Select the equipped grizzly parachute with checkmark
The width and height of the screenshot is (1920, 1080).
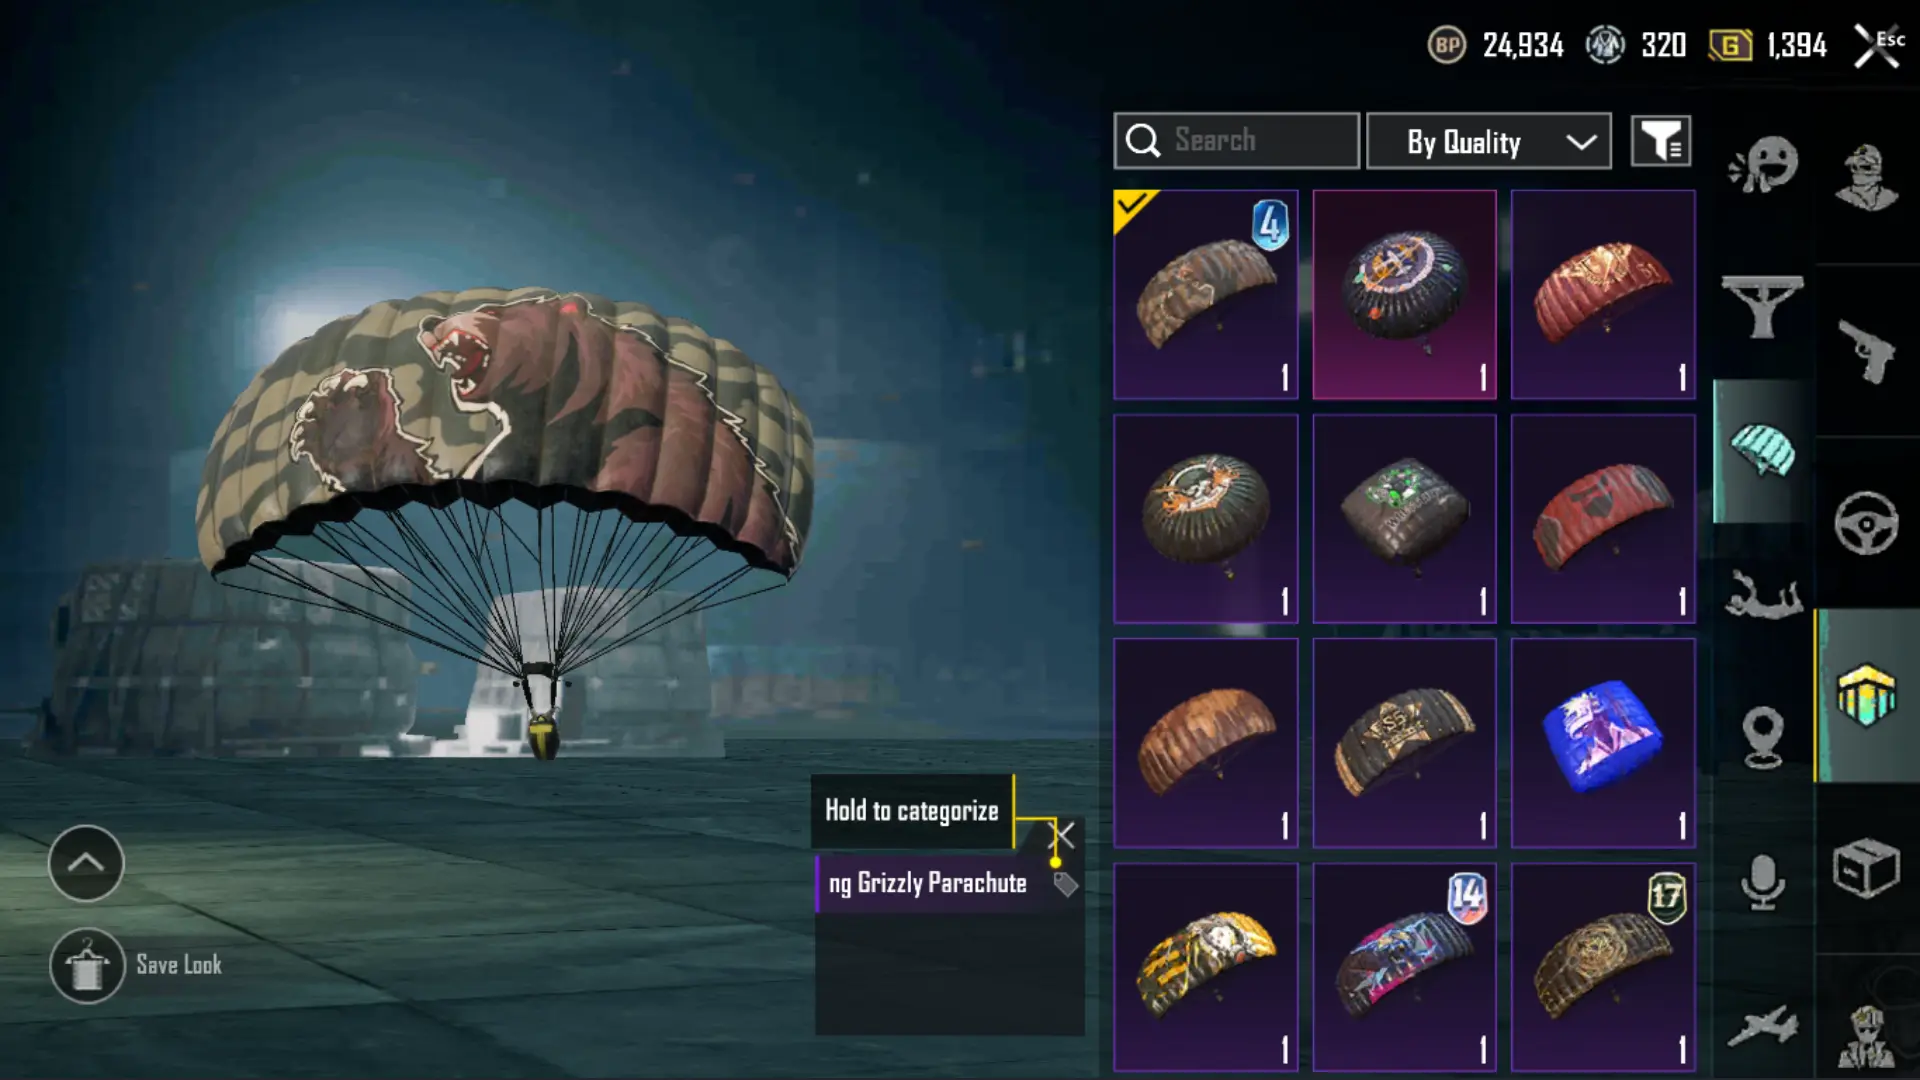click(x=1206, y=294)
